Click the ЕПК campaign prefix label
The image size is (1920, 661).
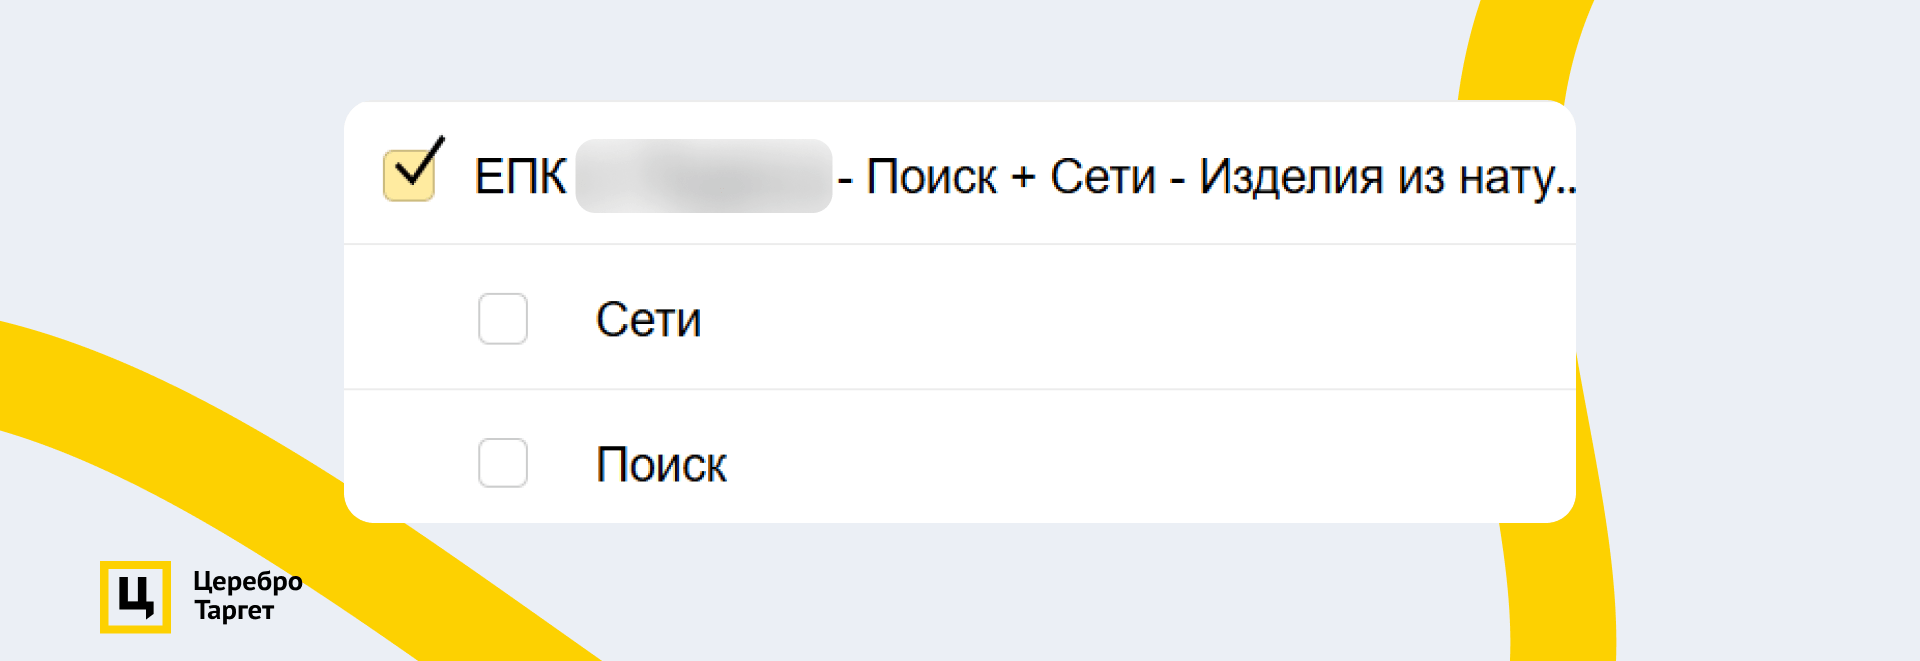tap(520, 177)
